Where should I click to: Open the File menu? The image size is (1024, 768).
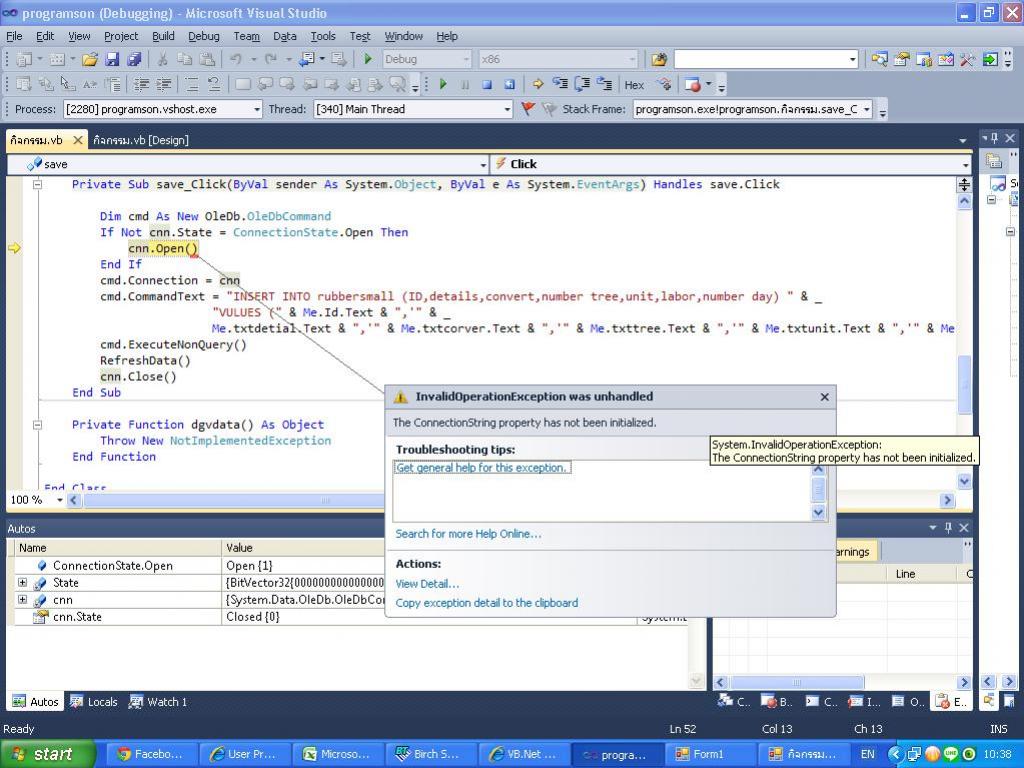[x=14, y=36]
